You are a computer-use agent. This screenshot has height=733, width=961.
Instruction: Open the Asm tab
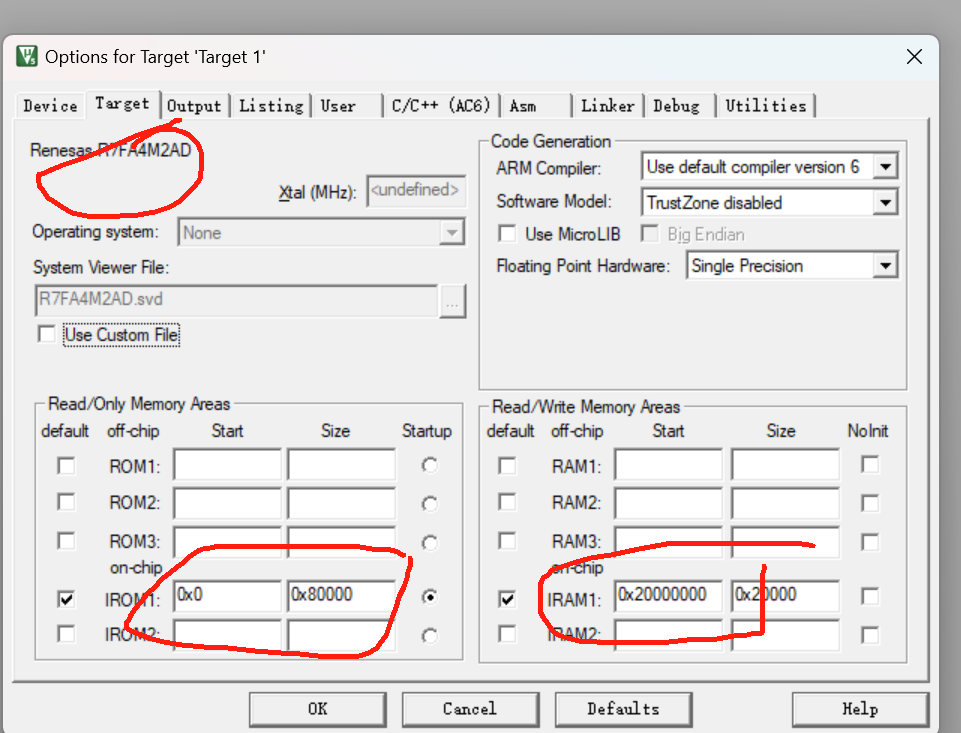click(x=536, y=106)
